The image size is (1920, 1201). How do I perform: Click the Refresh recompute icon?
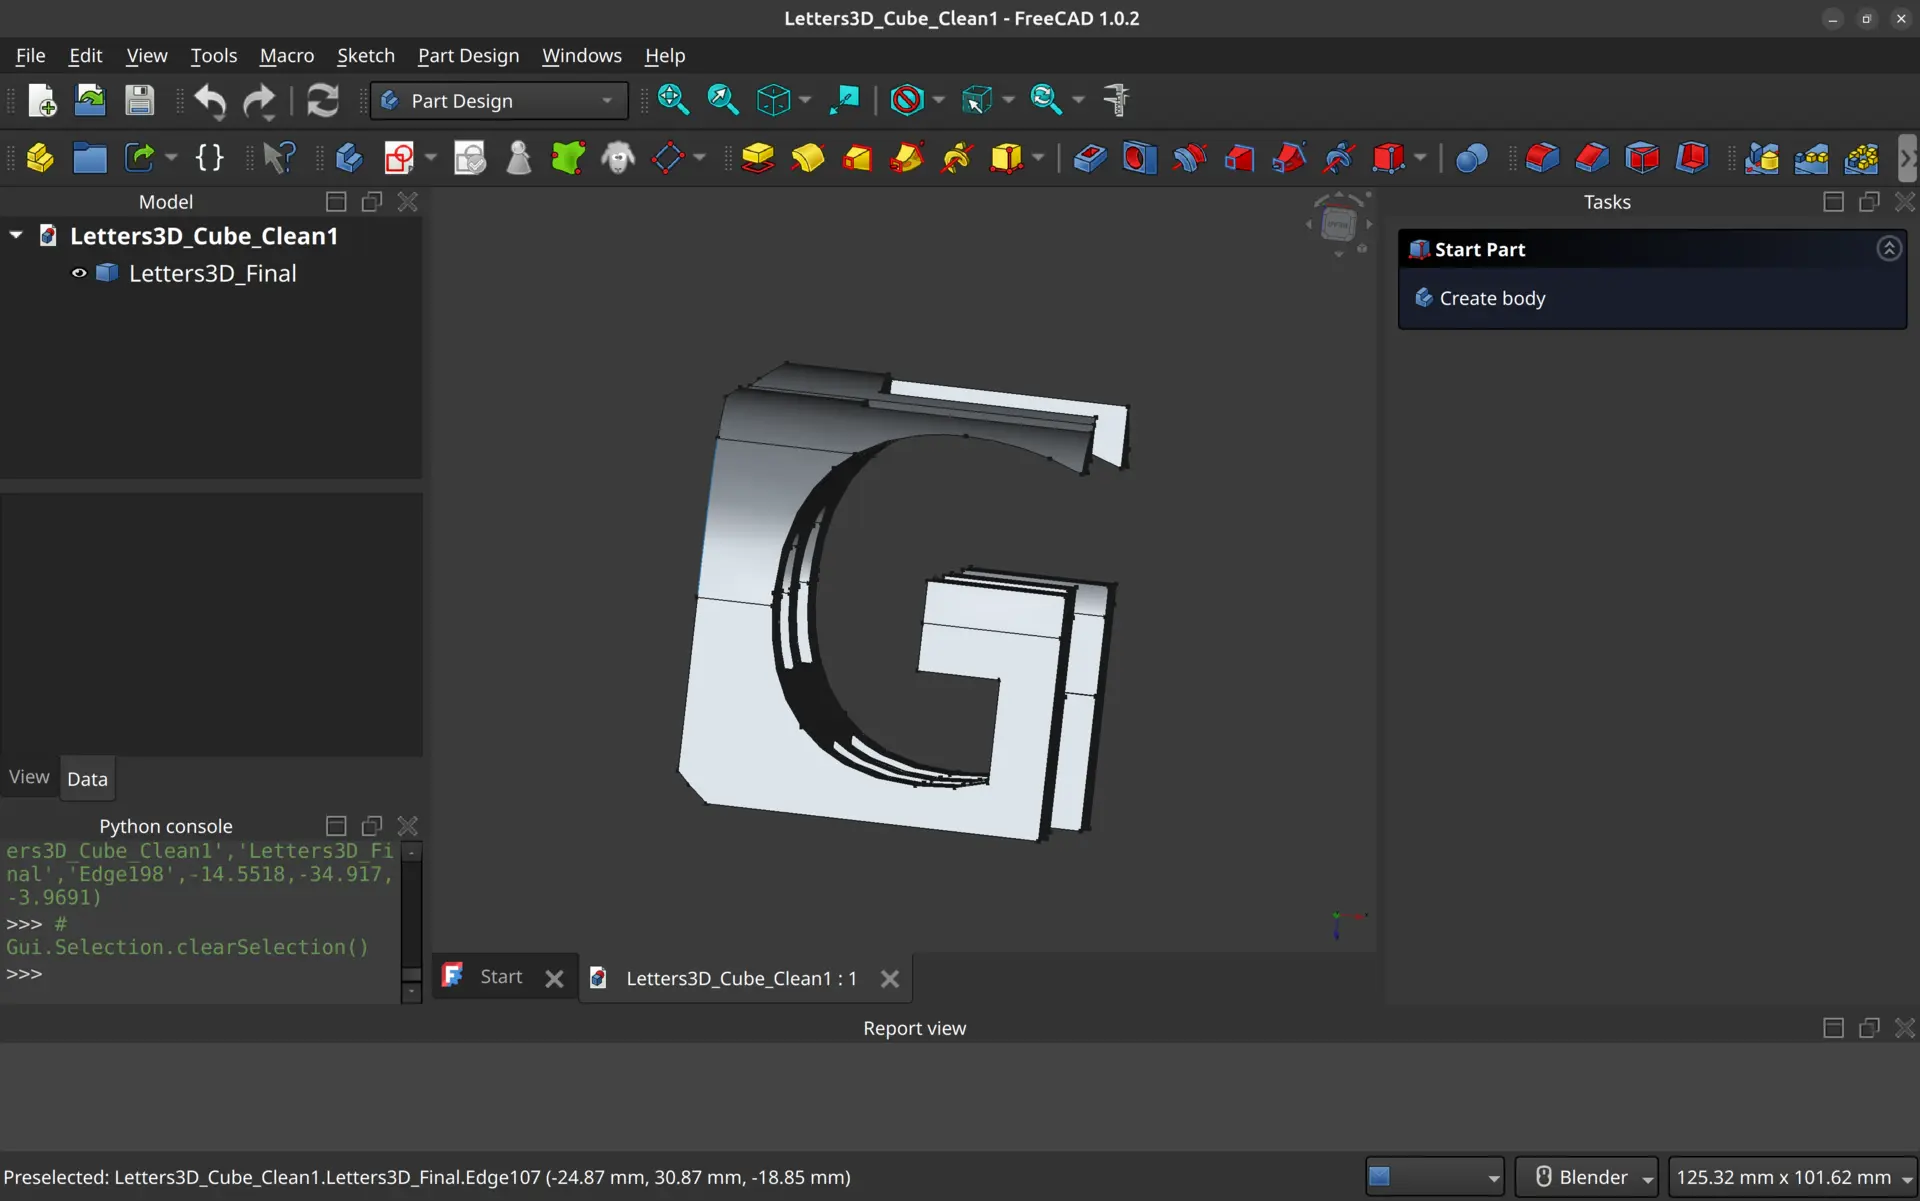[x=322, y=100]
